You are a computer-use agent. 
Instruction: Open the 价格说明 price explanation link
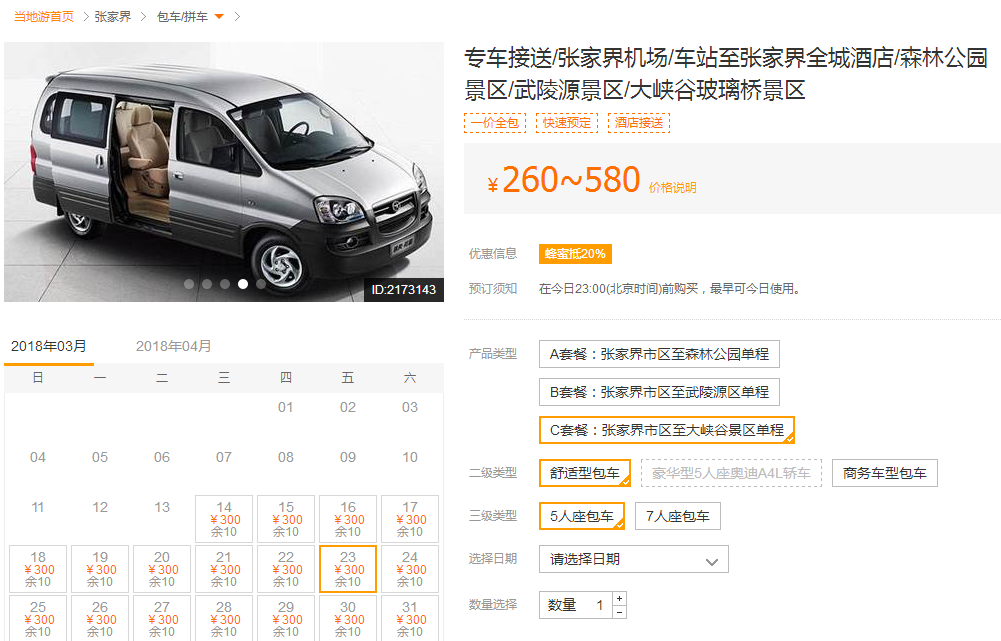click(672, 188)
